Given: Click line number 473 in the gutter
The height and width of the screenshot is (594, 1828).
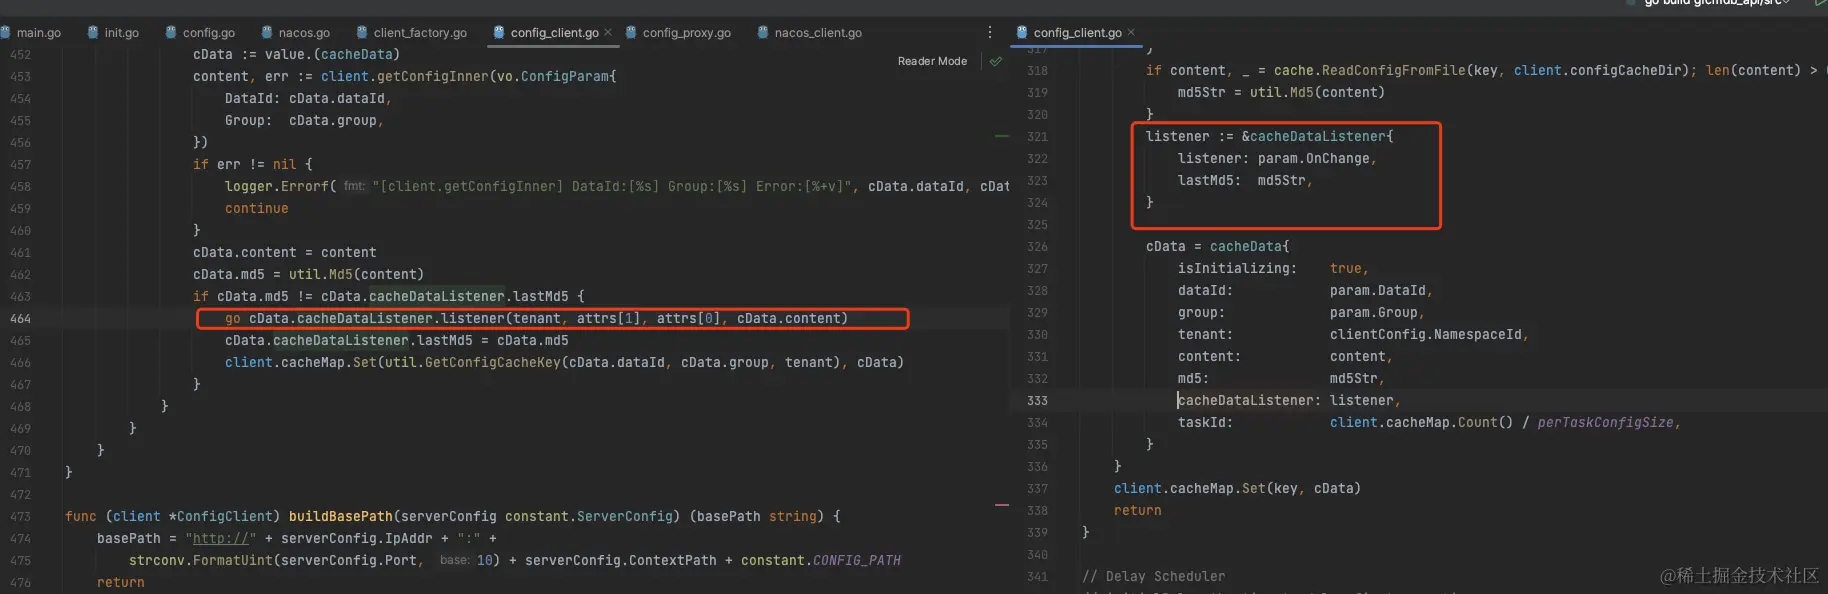Looking at the screenshot, I should 20,516.
